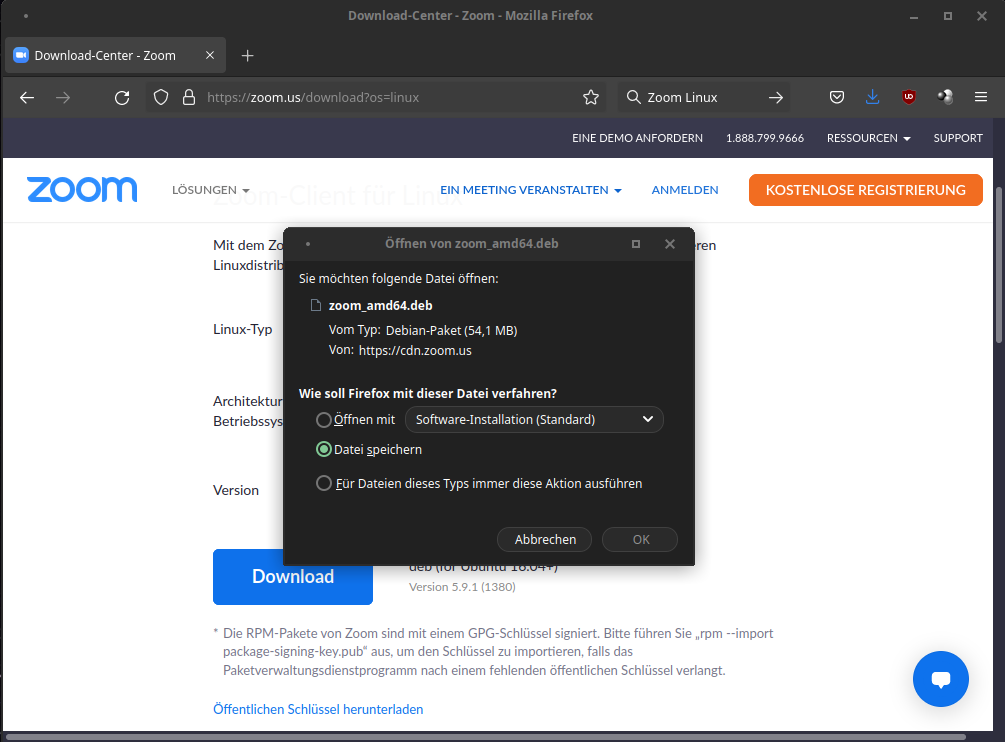Show the Firefox downloads panel
Image resolution: width=1005 pixels, height=742 pixels.
tap(872, 97)
